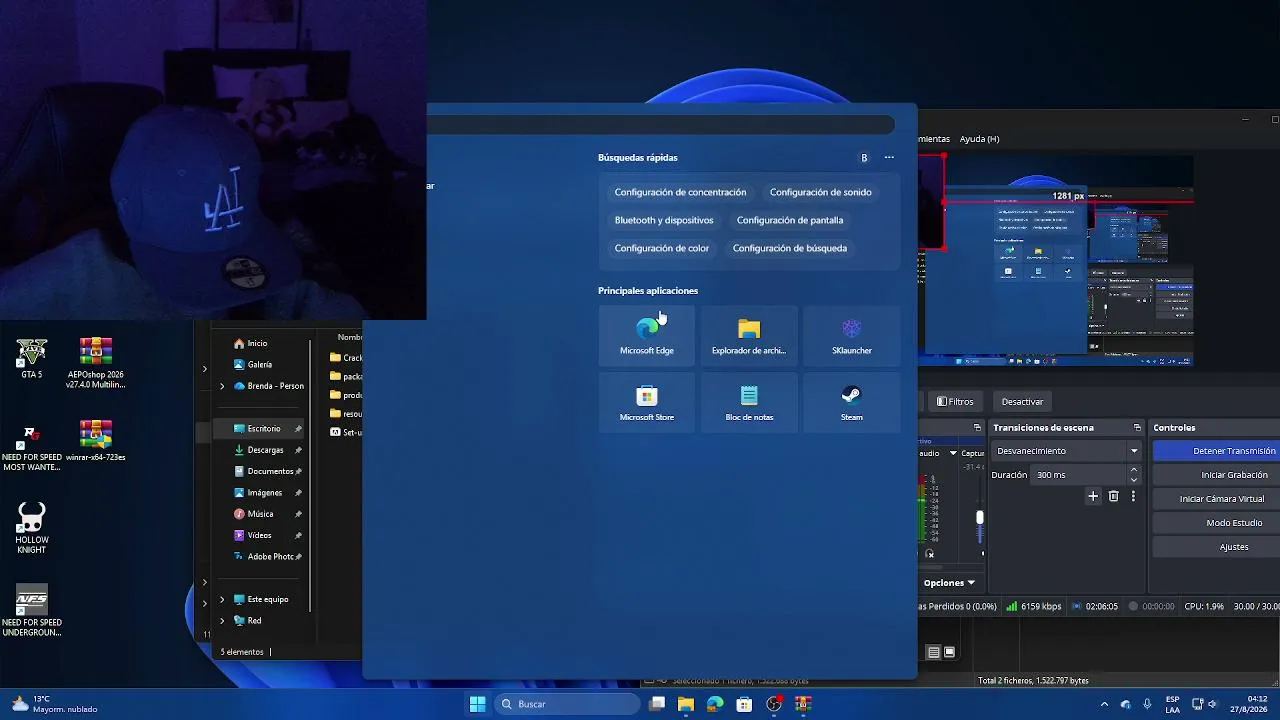This screenshot has width=1280, height=720.
Task: Add a scene transition in OBS
Action: pyautogui.click(x=1093, y=496)
